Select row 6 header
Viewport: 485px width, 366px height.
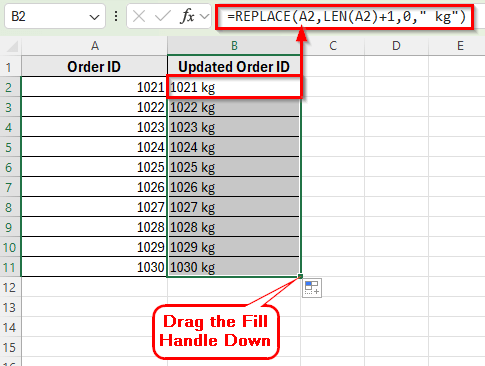click(x=10, y=167)
